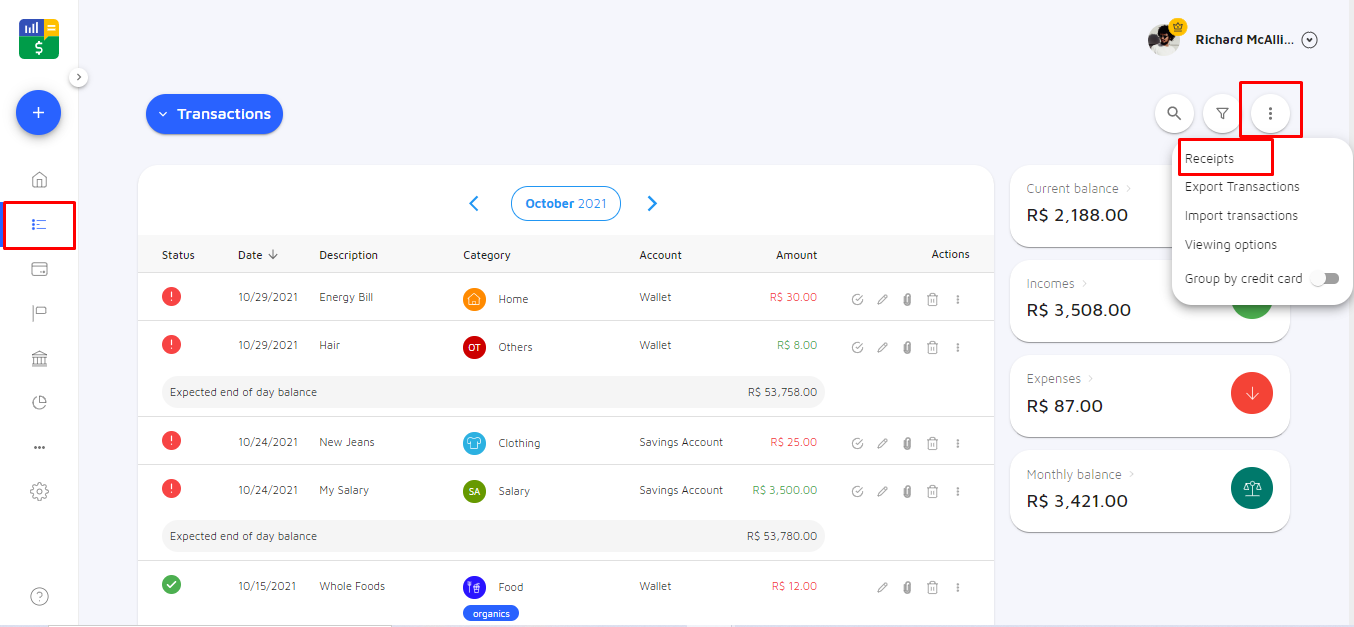
Task: Edit the New Jeans transaction
Action: (x=882, y=444)
